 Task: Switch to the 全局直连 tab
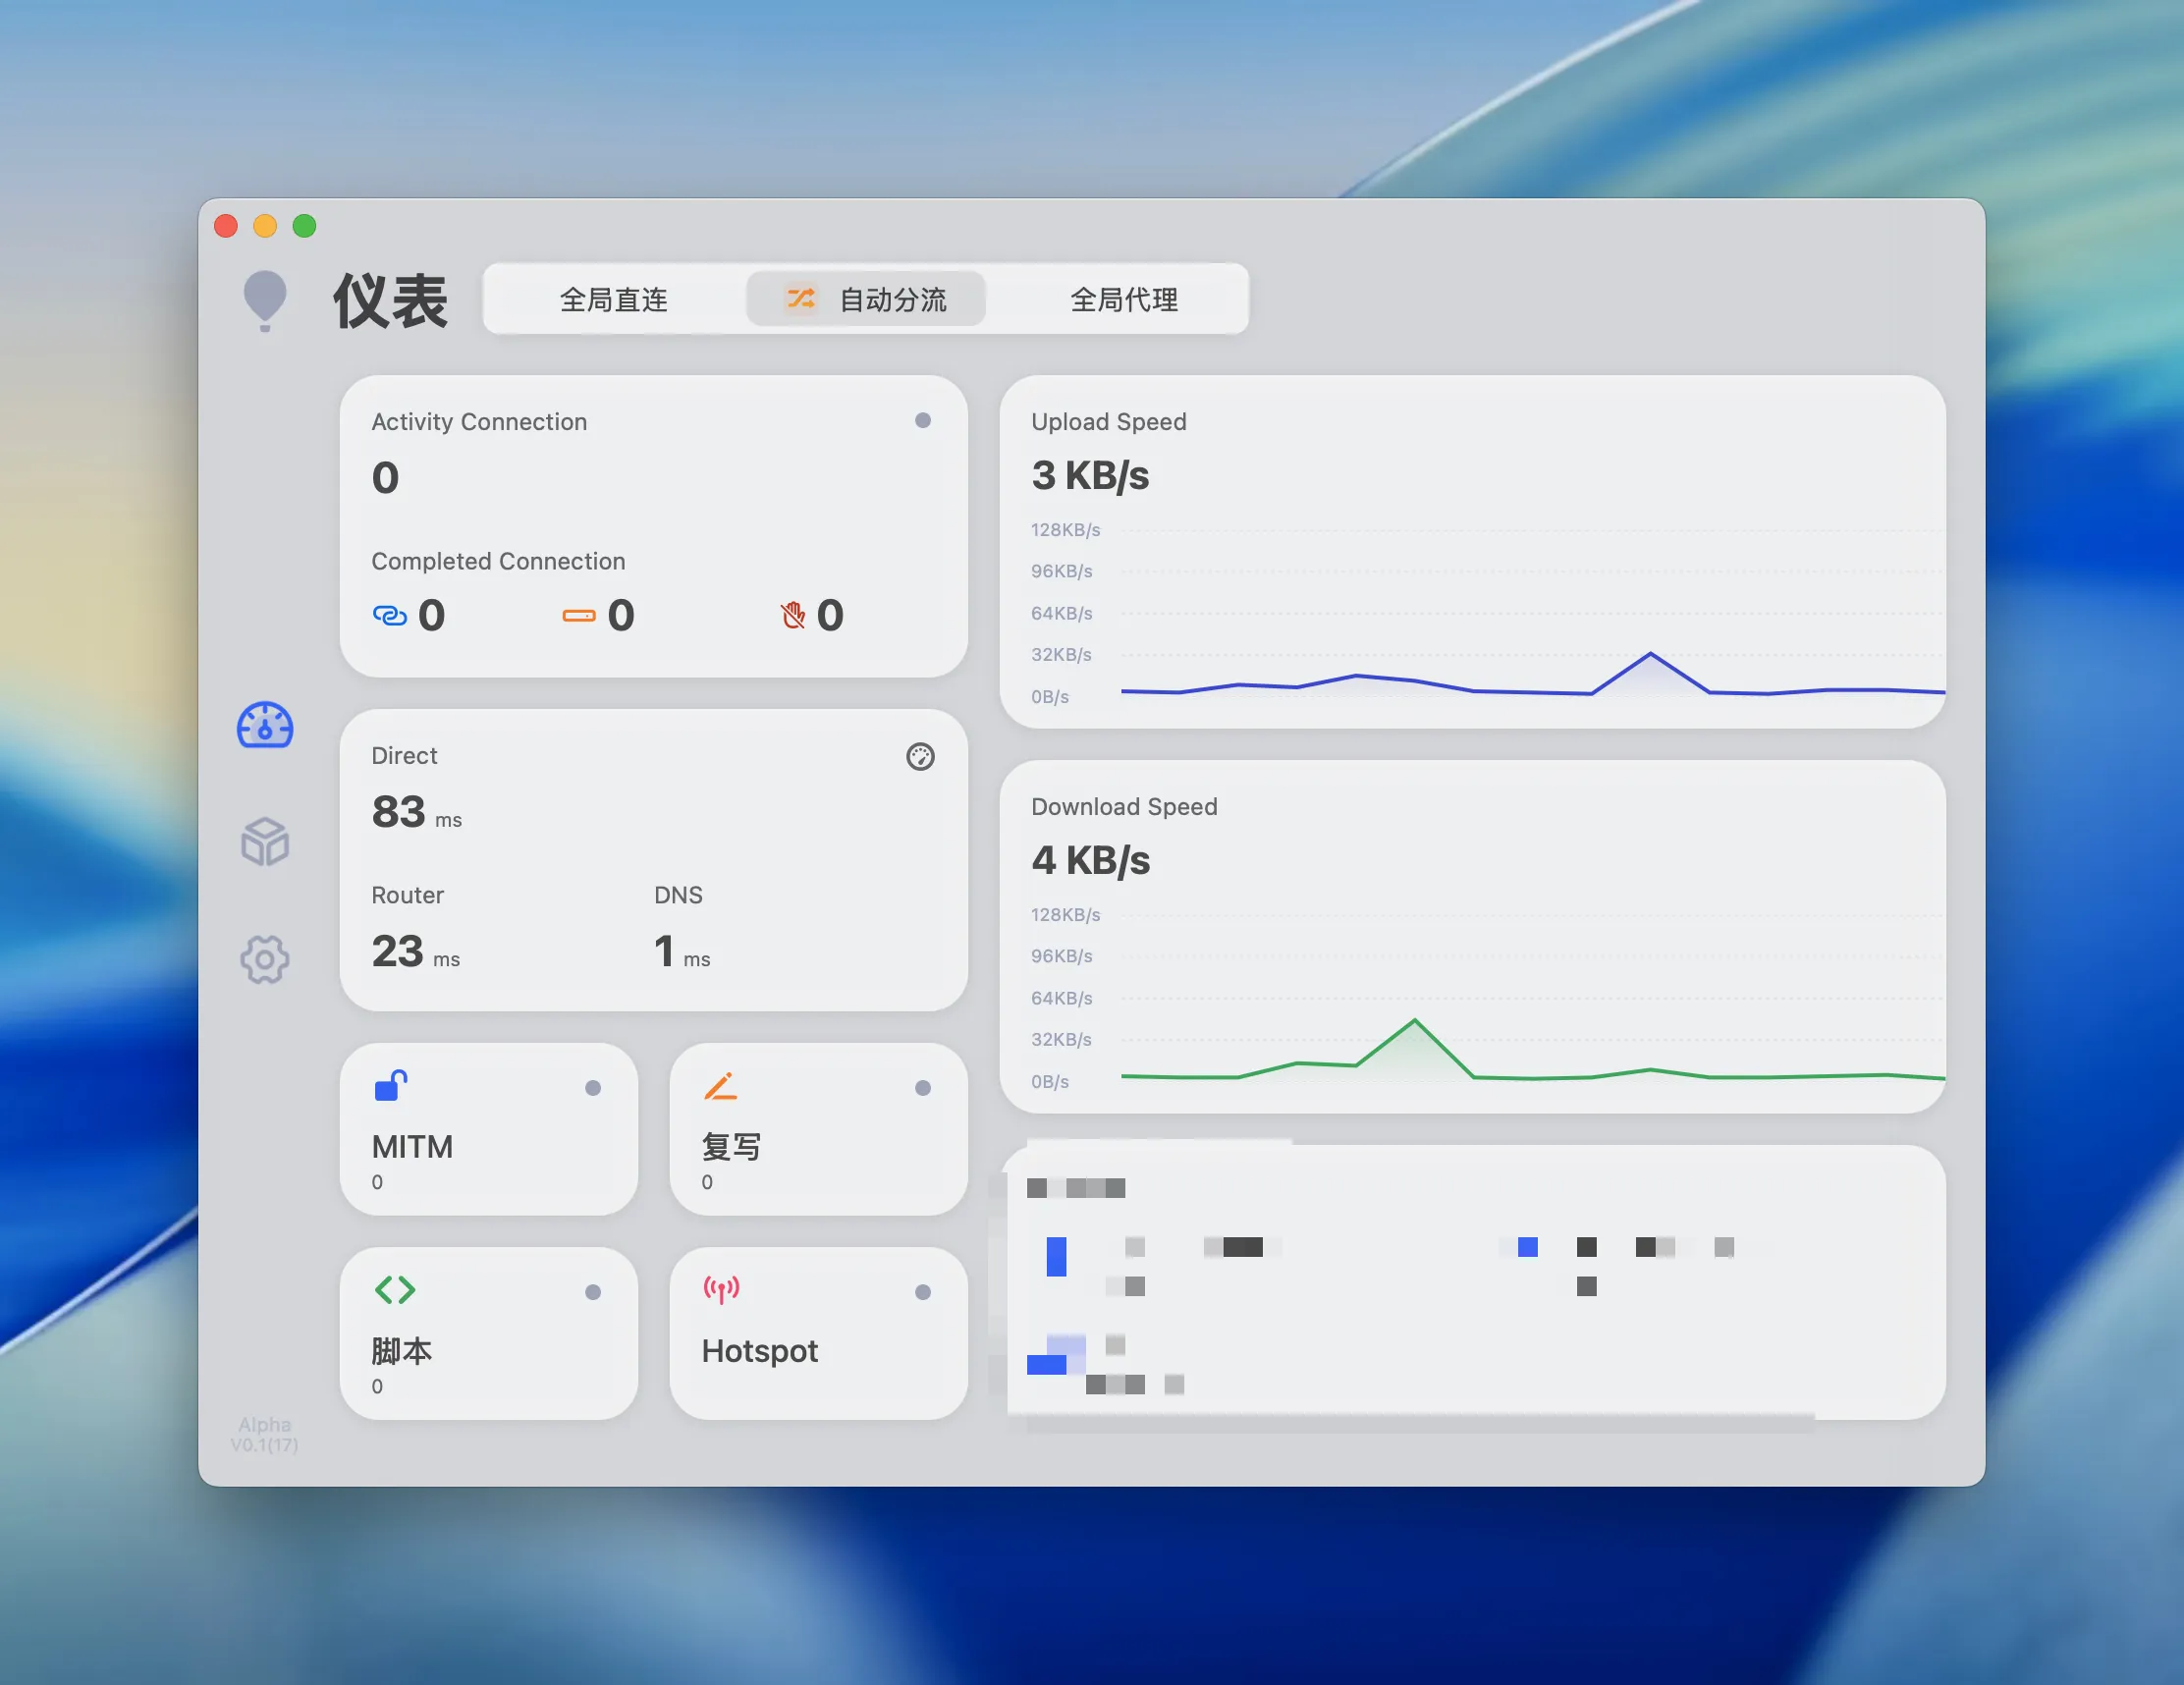pos(614,299)
